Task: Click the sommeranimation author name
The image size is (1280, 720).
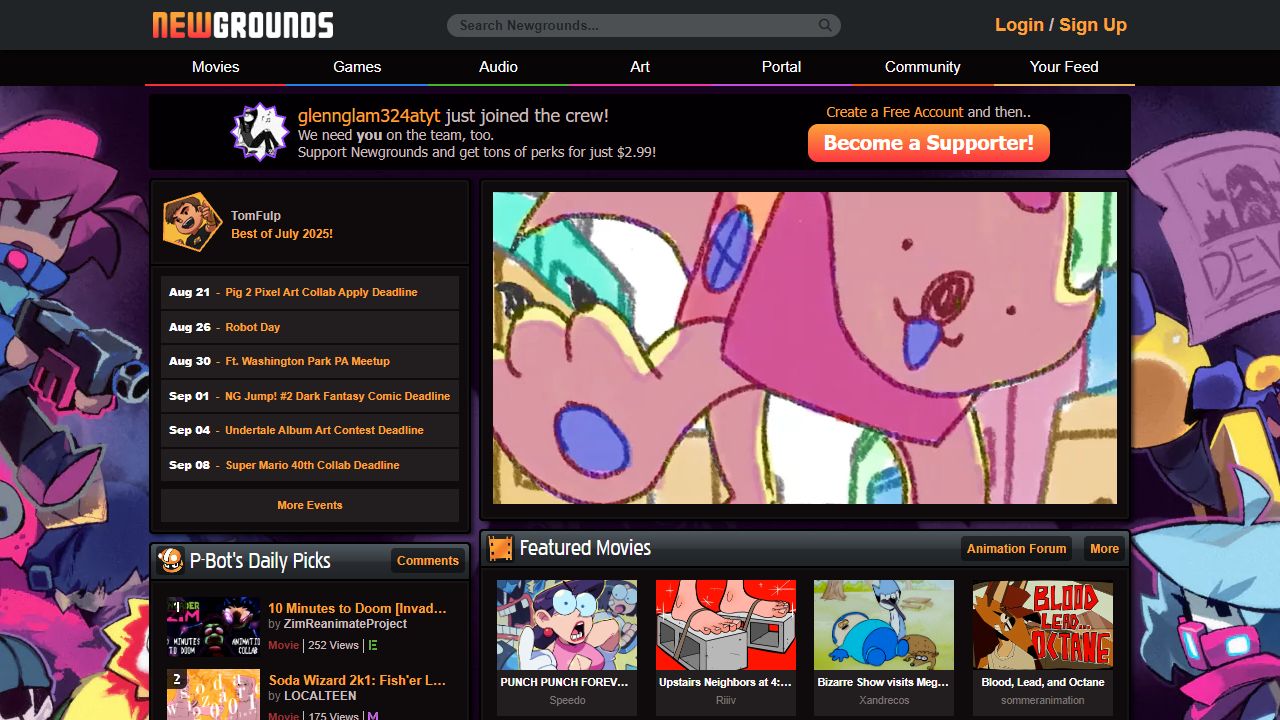Action: [1043, 700]
